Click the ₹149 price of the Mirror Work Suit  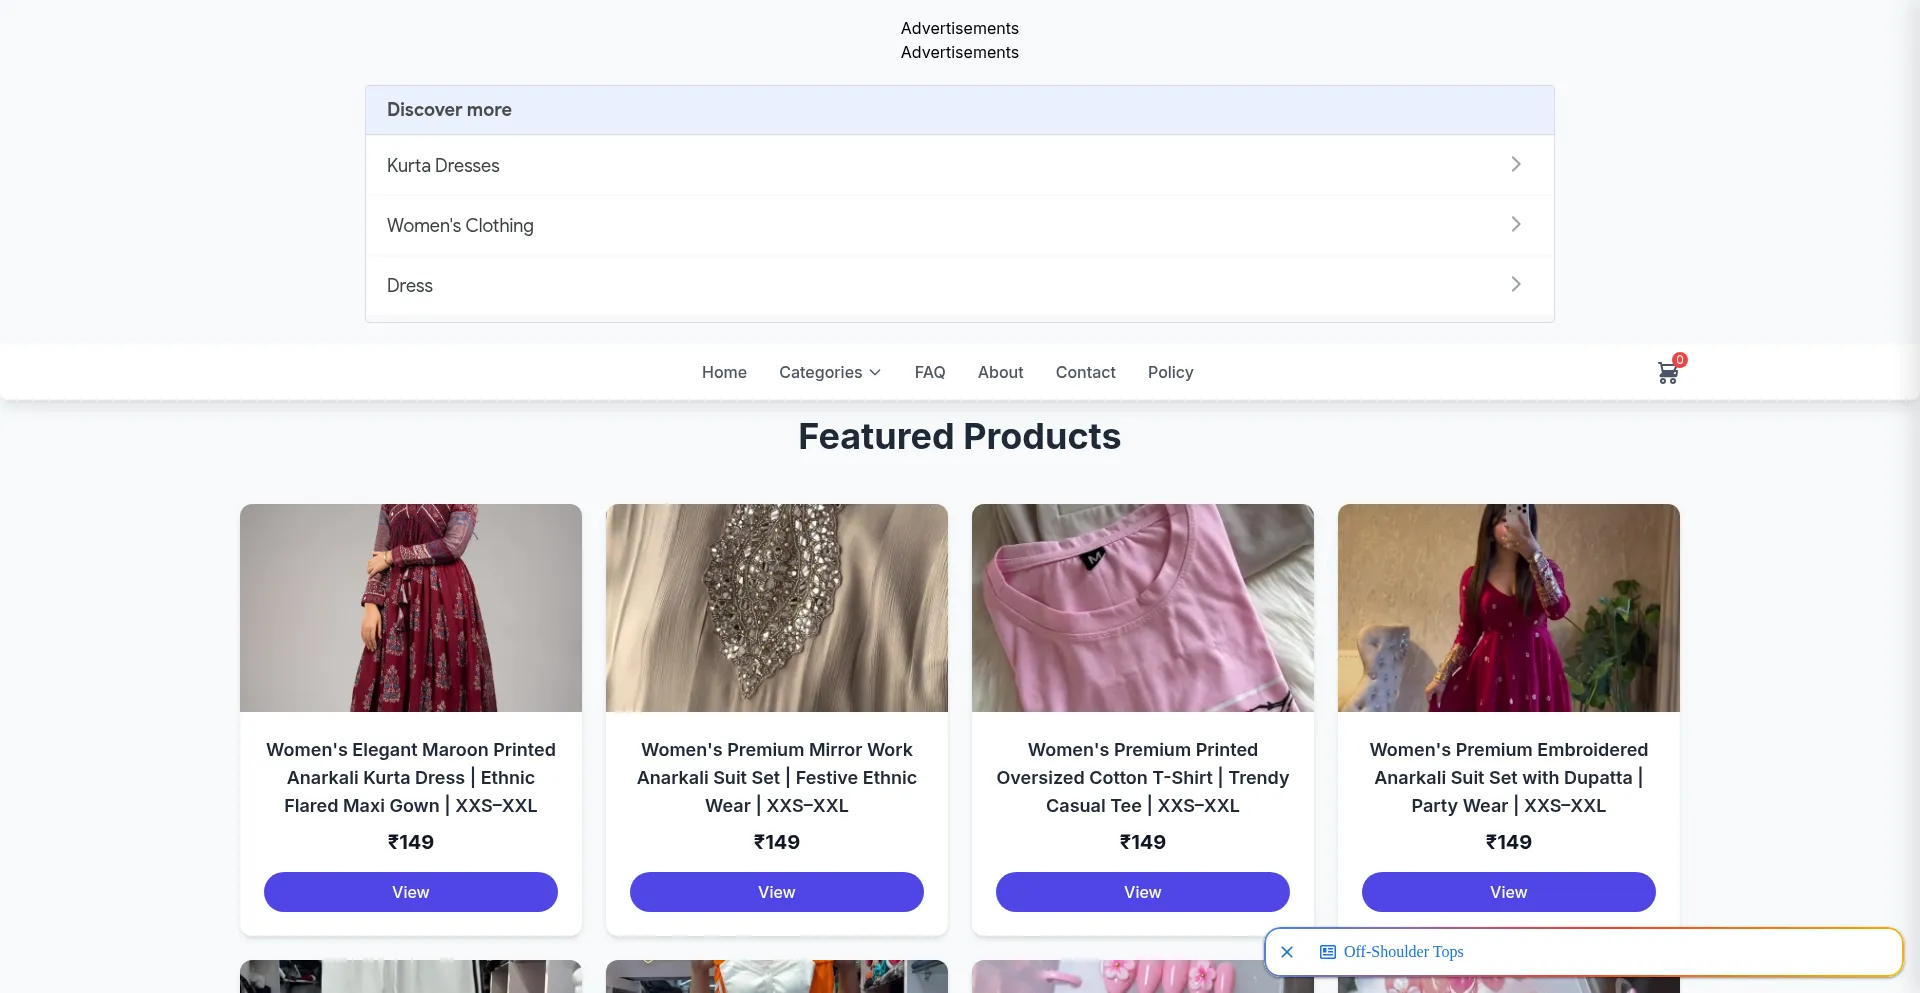pyautogui.click(x=777, y=842)
